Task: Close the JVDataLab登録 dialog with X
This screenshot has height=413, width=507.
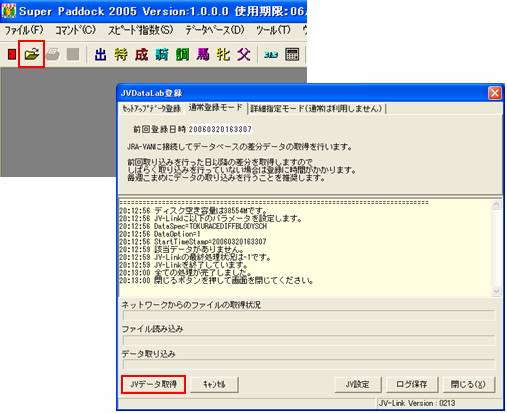Action: click(495, 93)
